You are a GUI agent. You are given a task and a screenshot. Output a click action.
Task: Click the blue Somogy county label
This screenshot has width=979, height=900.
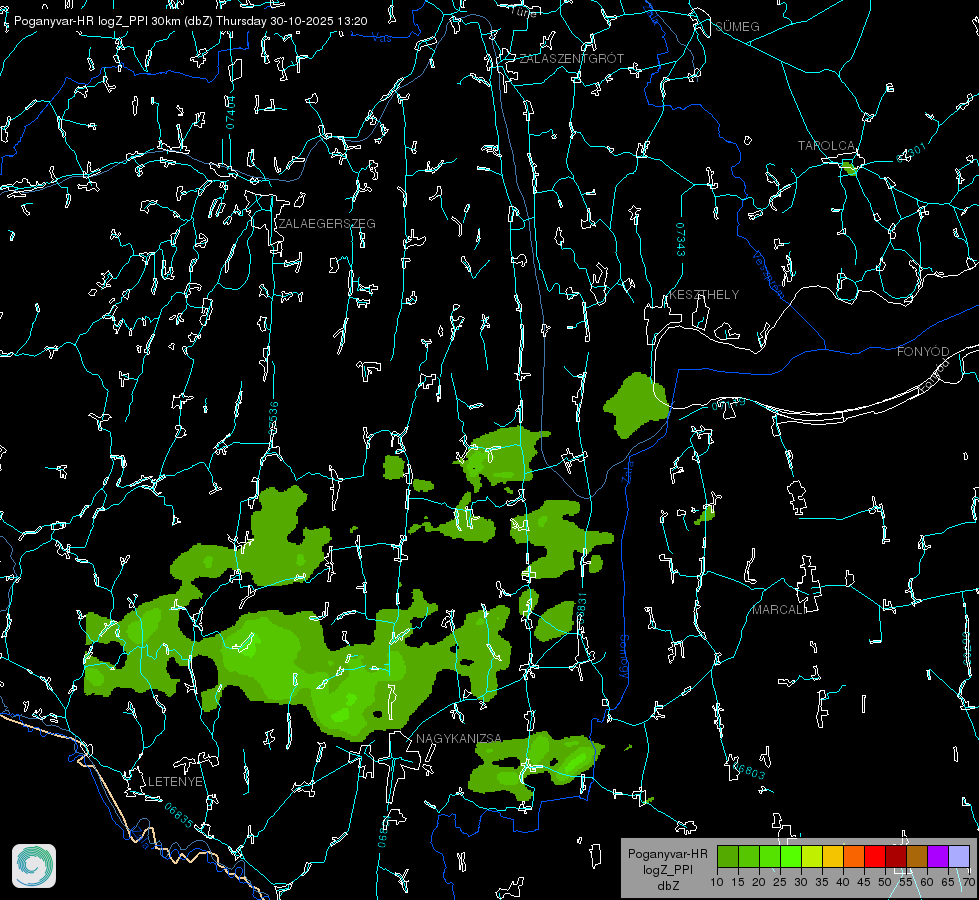coord(624,658)
